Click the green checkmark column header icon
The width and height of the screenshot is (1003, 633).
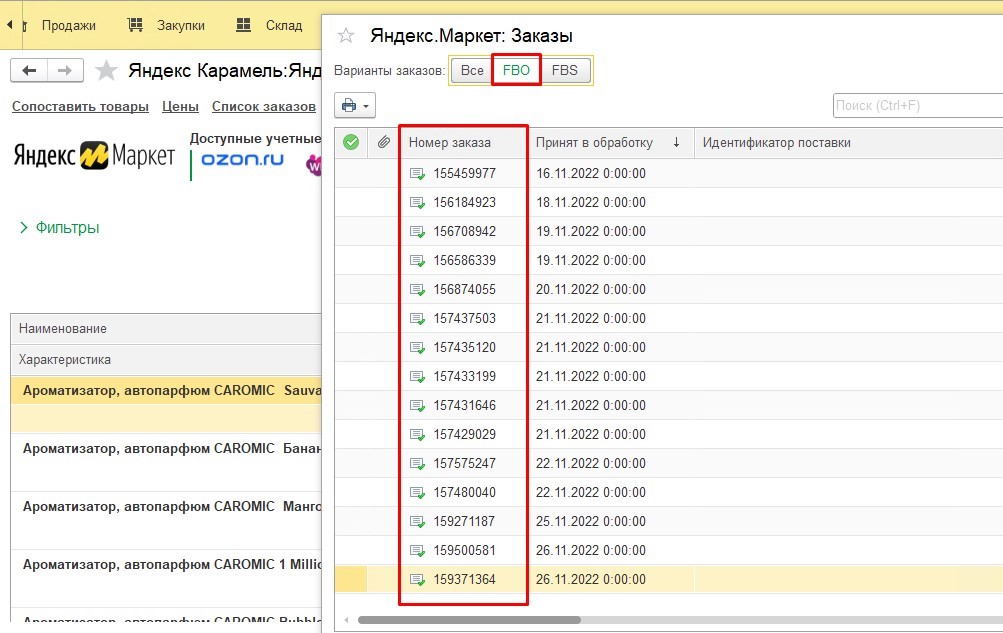(x=351, y=142)
